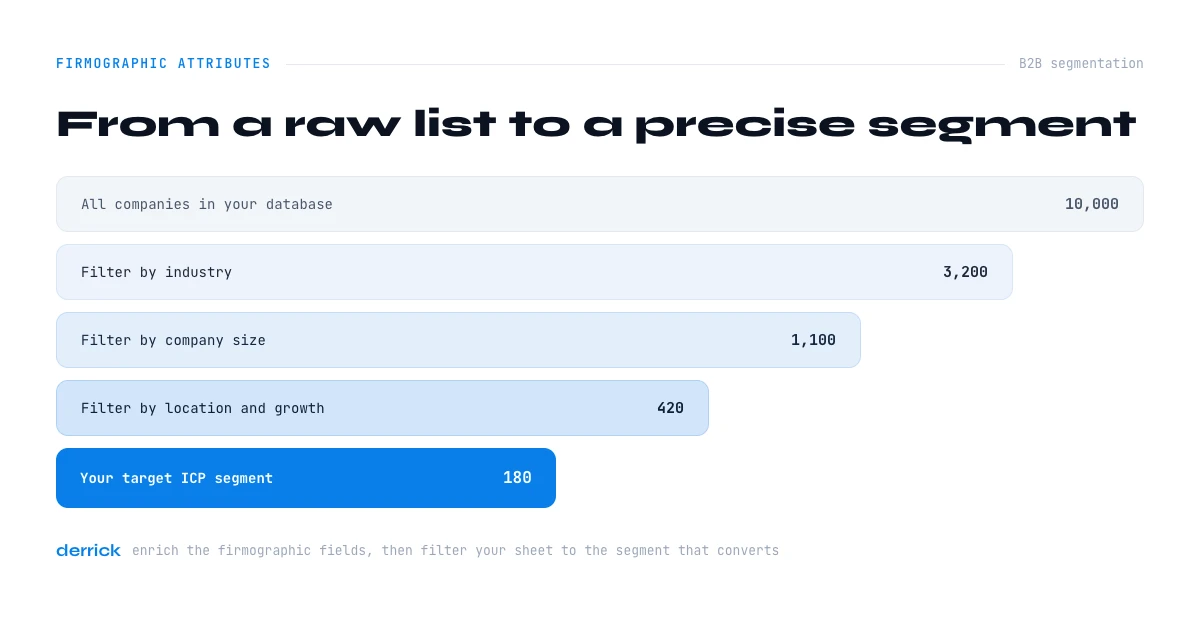Select the 'All companies in your database' bar
The width and height of the screenshot is (1200, 618).
pyautogui.click(x=600, y=204)
